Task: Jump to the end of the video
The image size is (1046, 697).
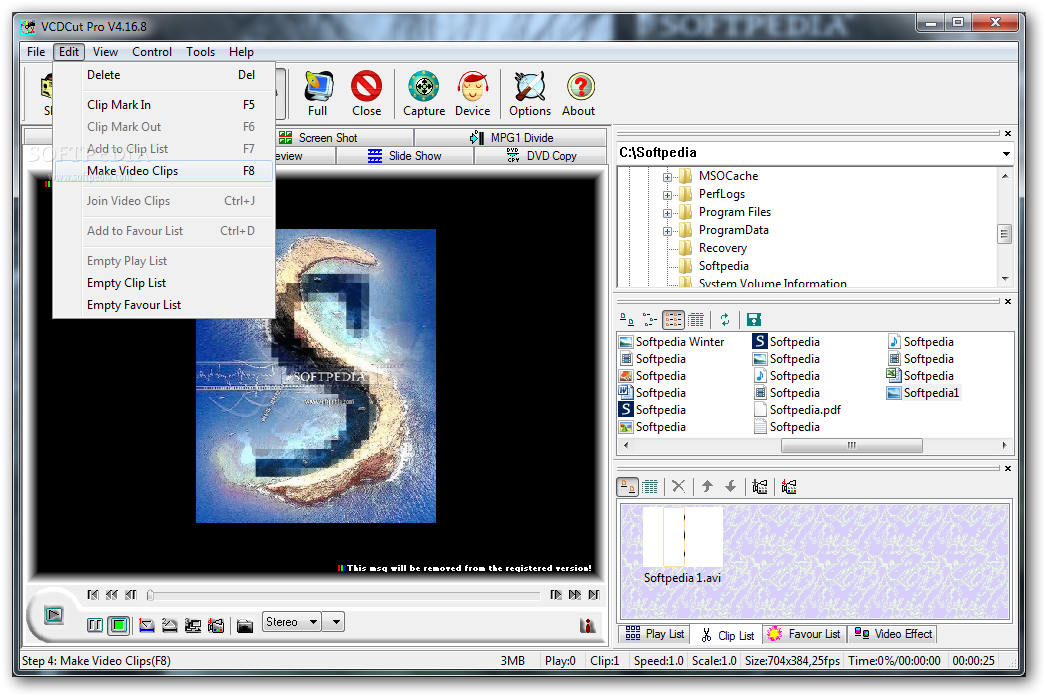Action: coord(594,594)
